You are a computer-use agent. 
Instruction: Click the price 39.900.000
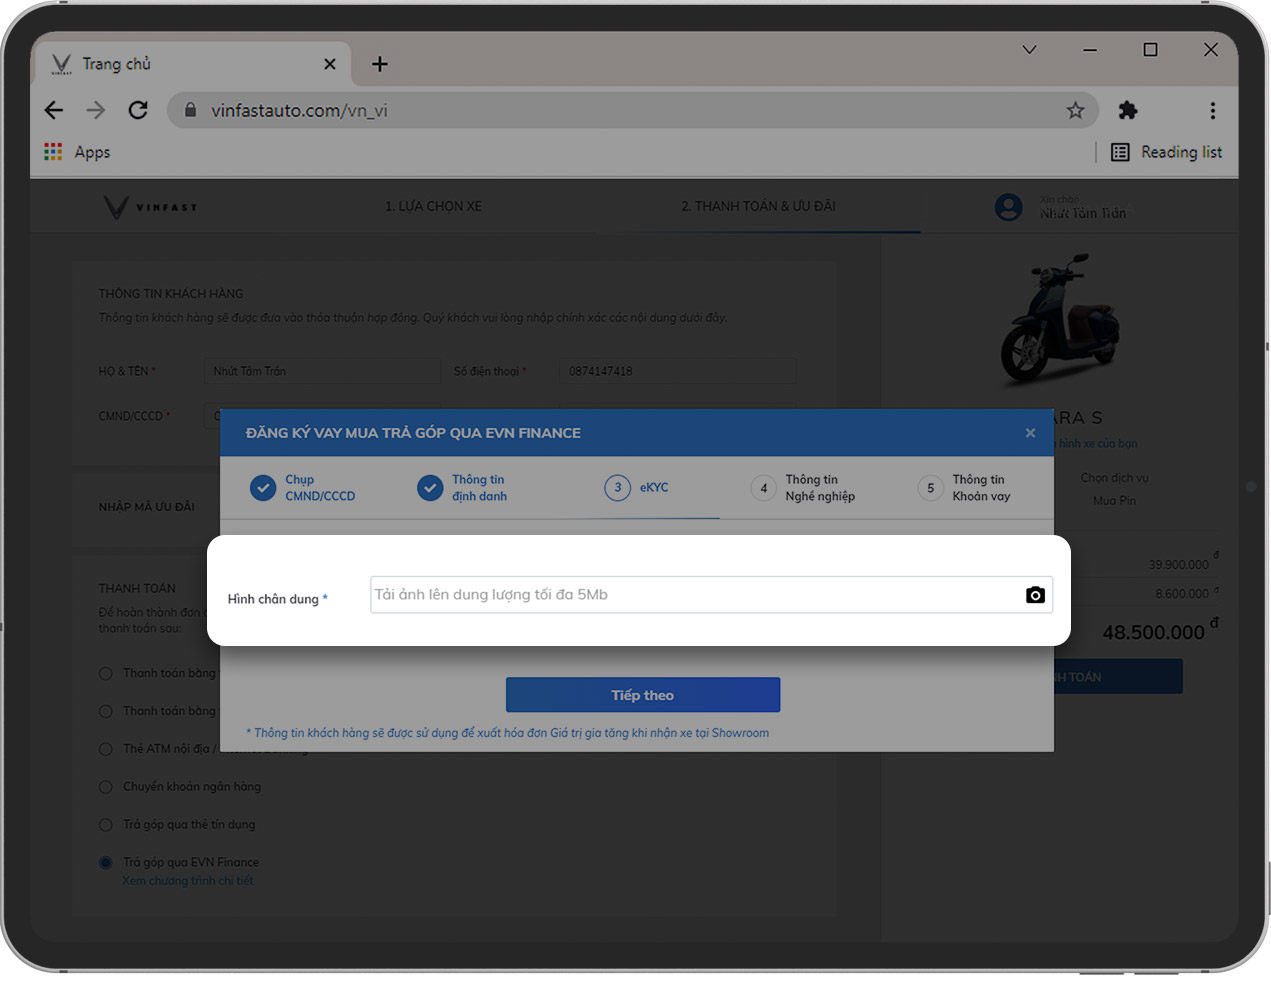click(x=1178, y=565)
